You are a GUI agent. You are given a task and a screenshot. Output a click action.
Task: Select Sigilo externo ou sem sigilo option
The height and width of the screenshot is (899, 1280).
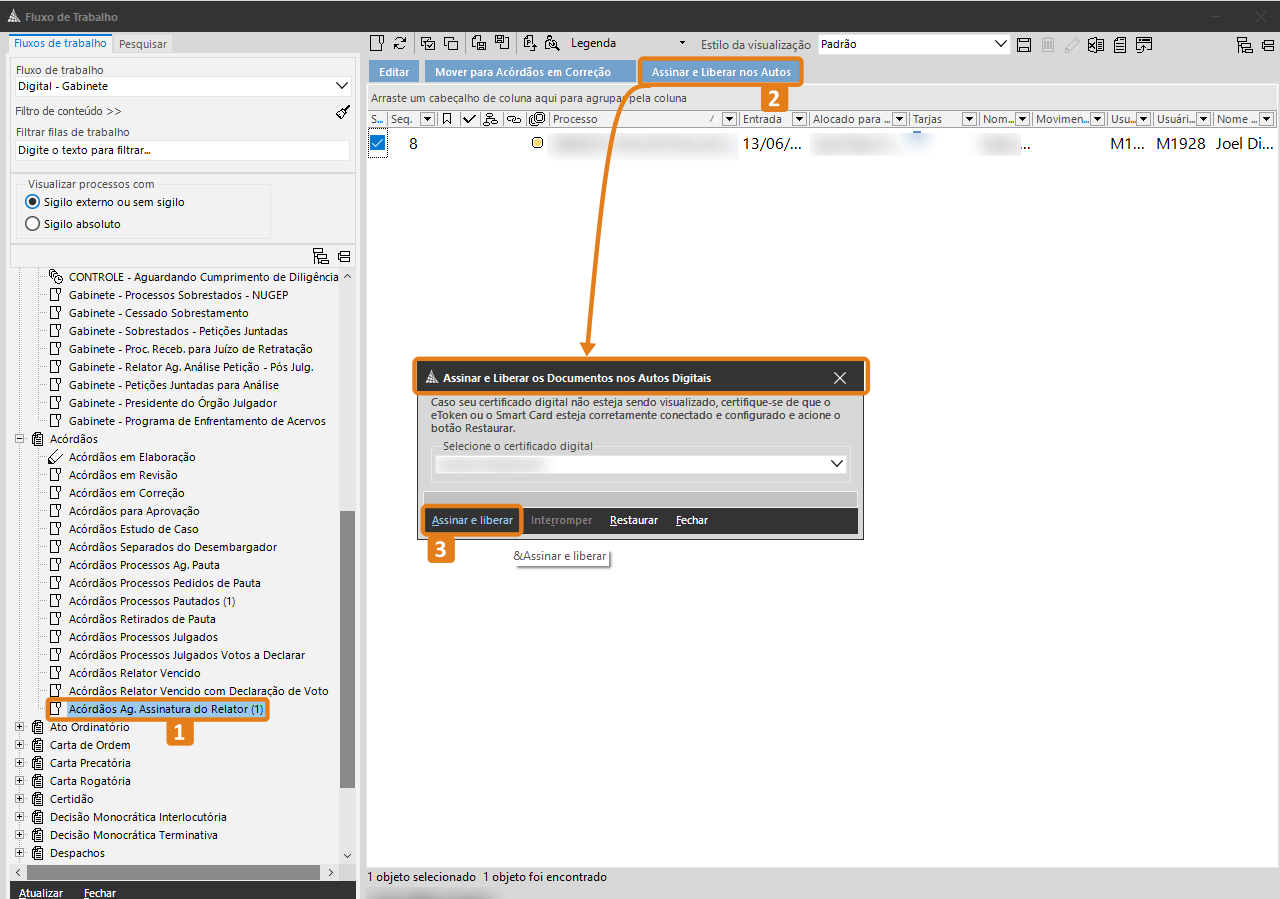pyautogui.click(x=33, y=202)
